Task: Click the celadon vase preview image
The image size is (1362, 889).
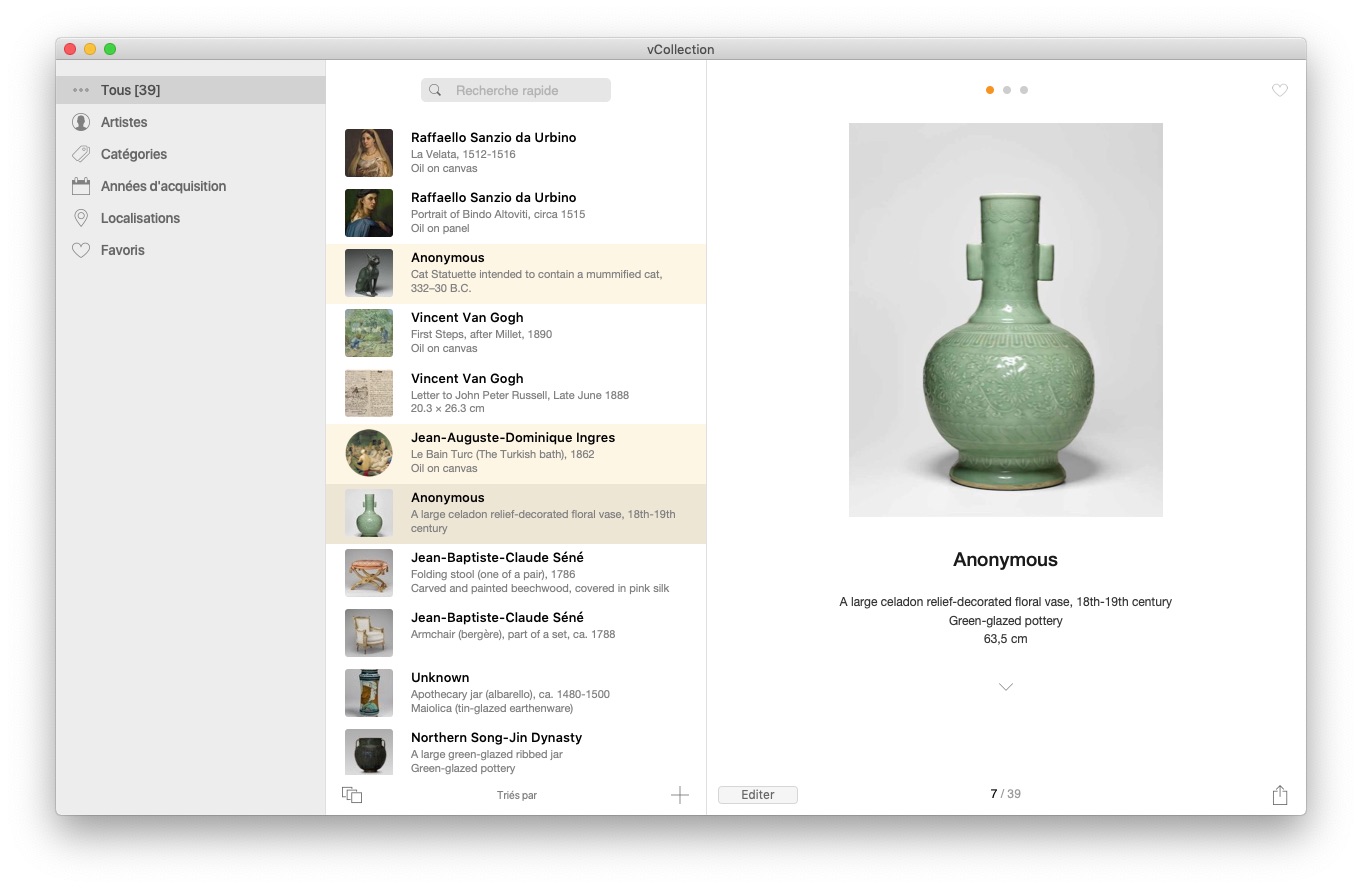Action: [x=1005, y=318]
